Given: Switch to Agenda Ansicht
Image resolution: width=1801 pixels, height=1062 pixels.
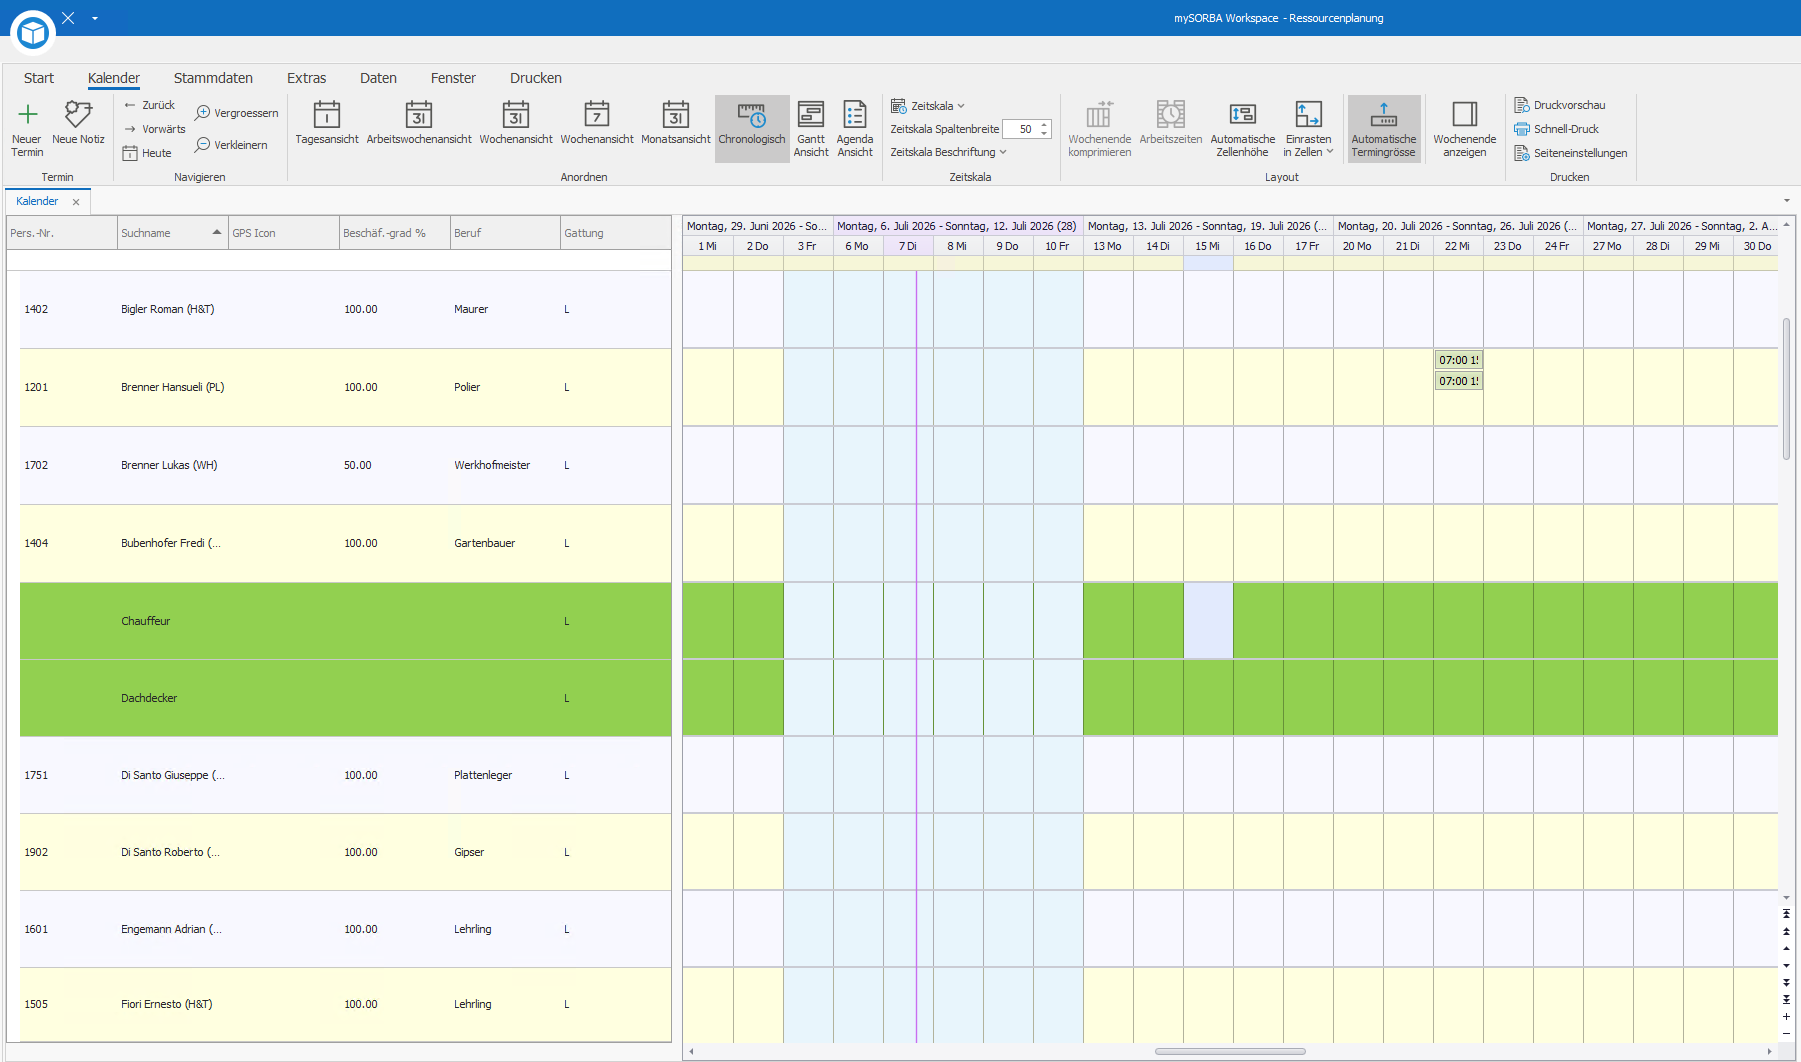Looking at the screenshot, I should click(855, 129).
